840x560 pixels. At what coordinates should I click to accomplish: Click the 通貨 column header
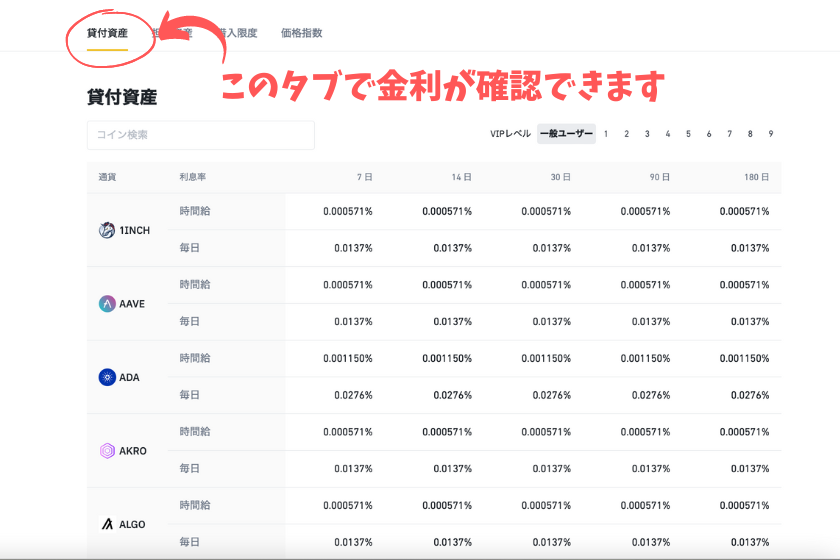point(107,177)
